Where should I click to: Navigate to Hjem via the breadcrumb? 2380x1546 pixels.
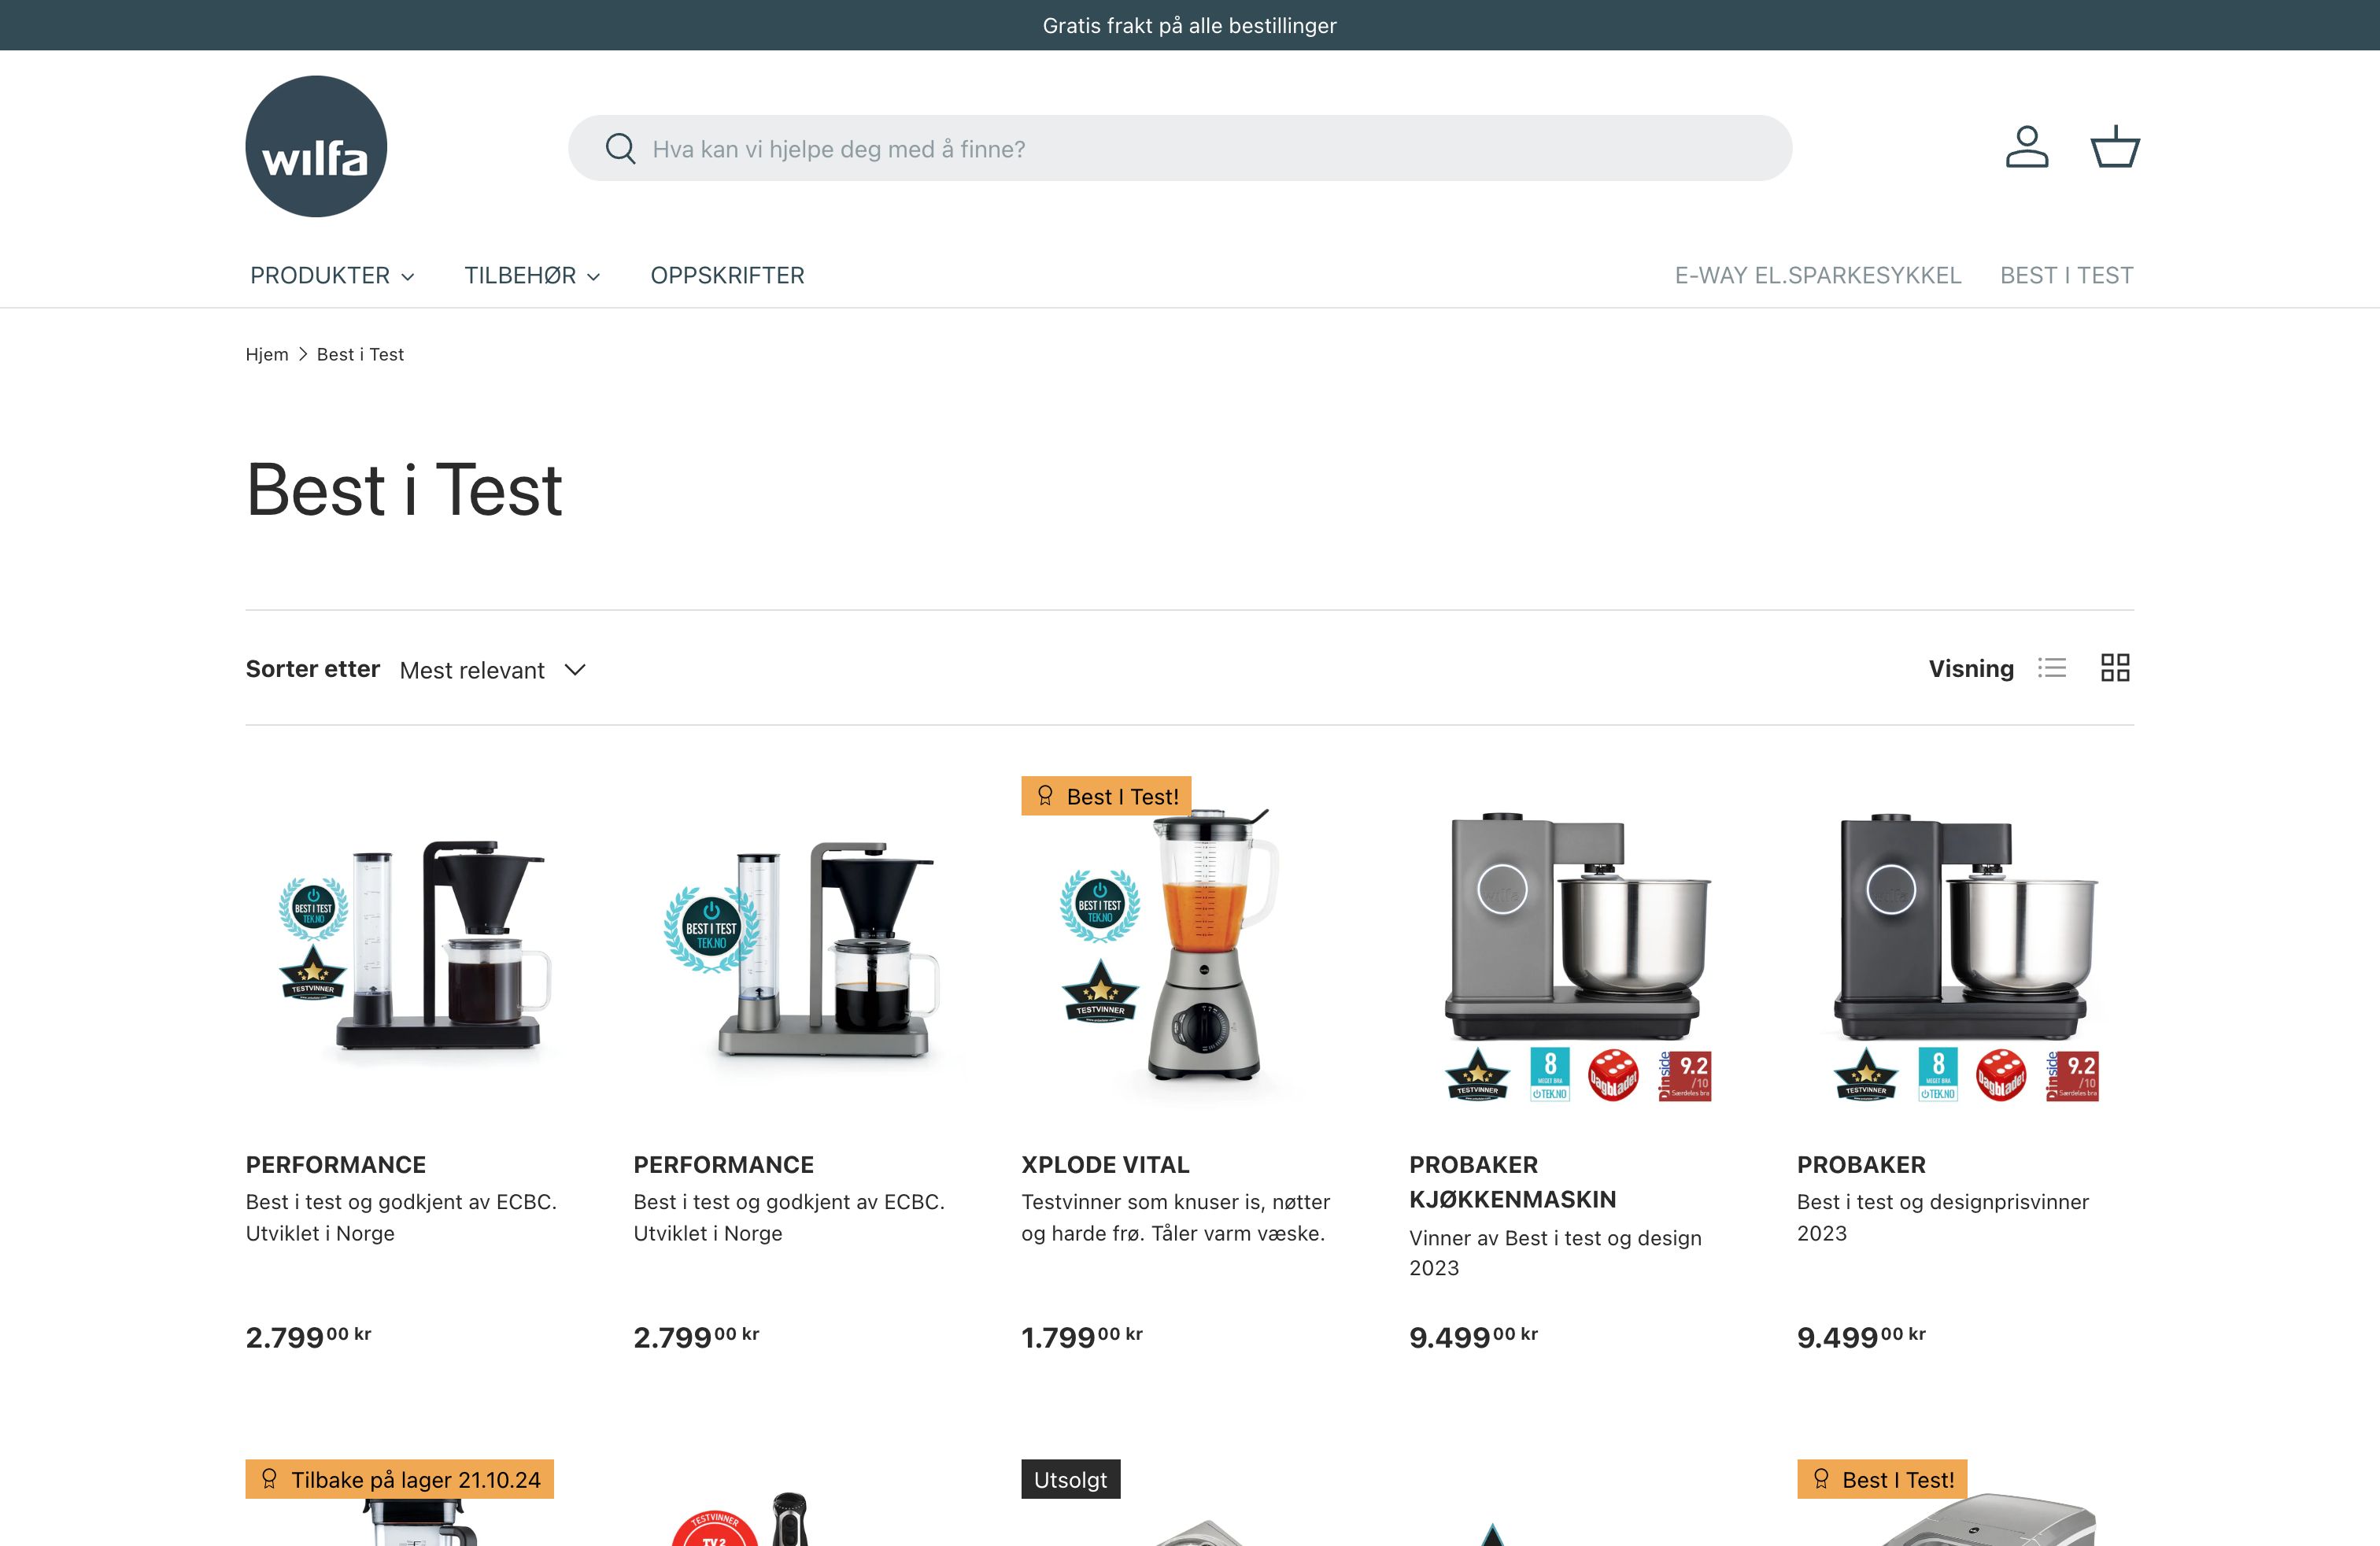click(267, 354)
